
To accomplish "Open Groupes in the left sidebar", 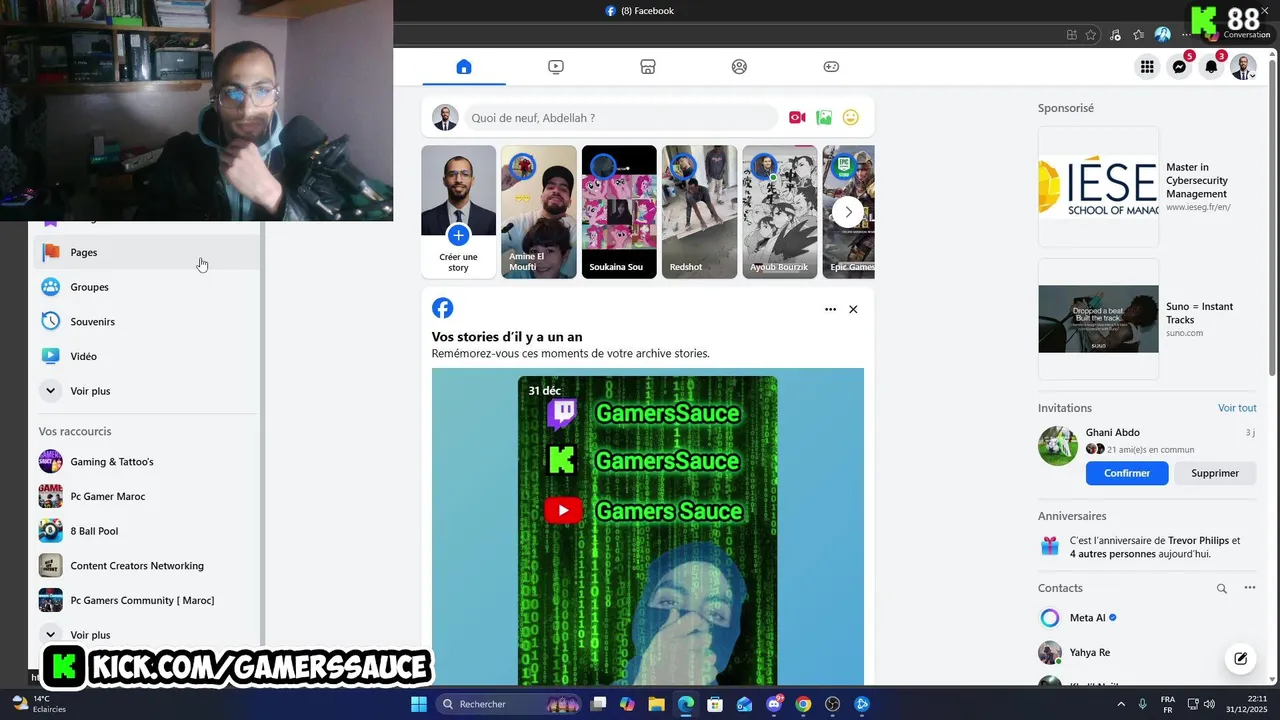I will click(147, 287).
